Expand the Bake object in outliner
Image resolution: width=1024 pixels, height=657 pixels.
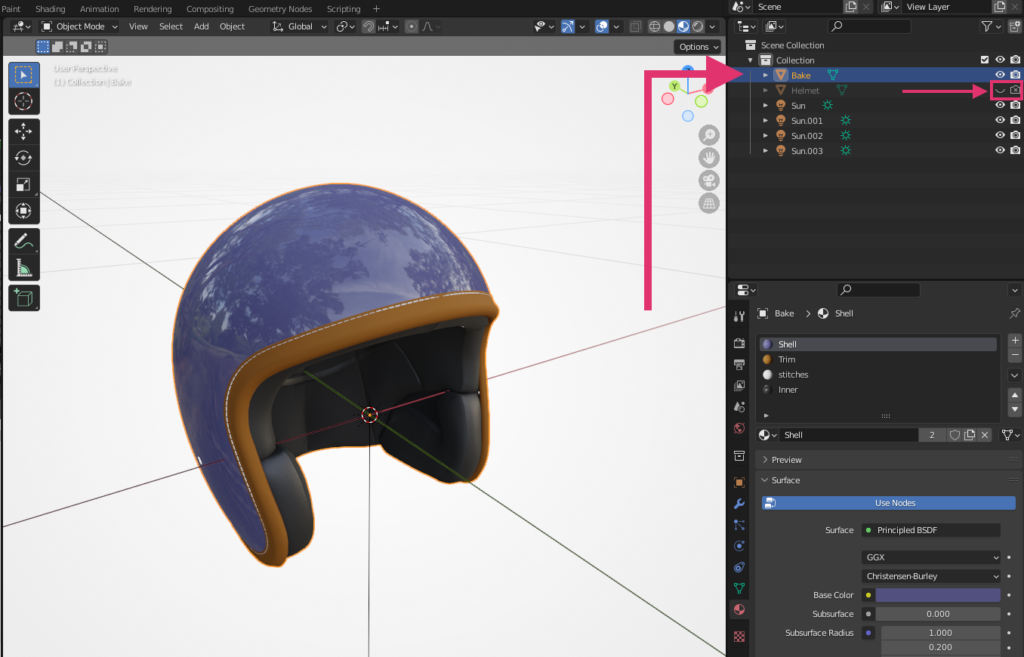(x=765, y=75)
